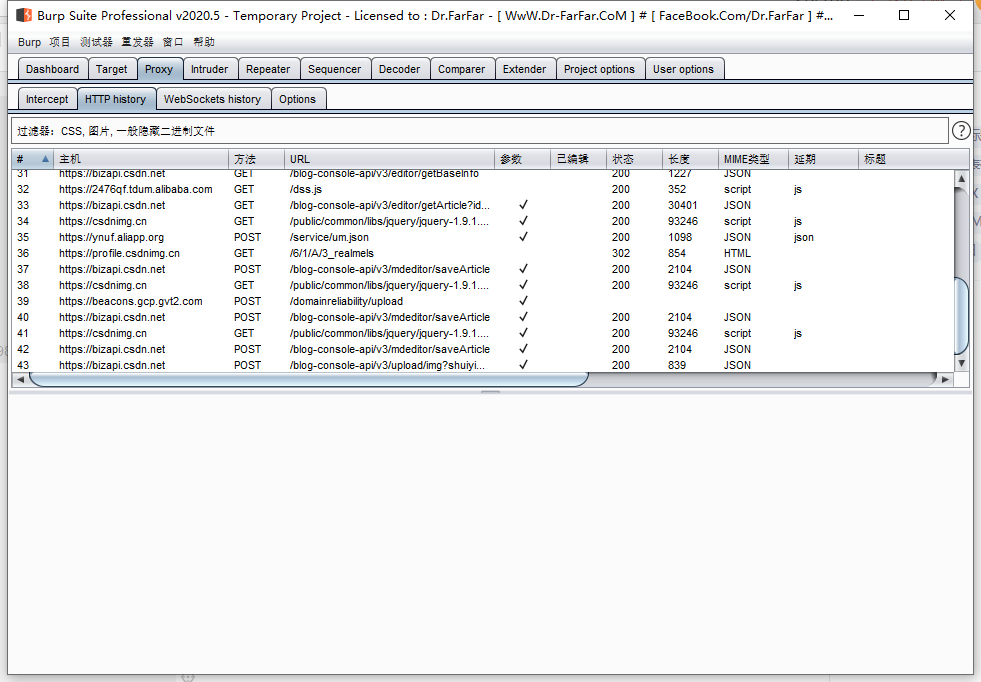Click status 302 in row 36
Image resolution: width=981 pixels, height=682 pixels.
pos(621,253)
